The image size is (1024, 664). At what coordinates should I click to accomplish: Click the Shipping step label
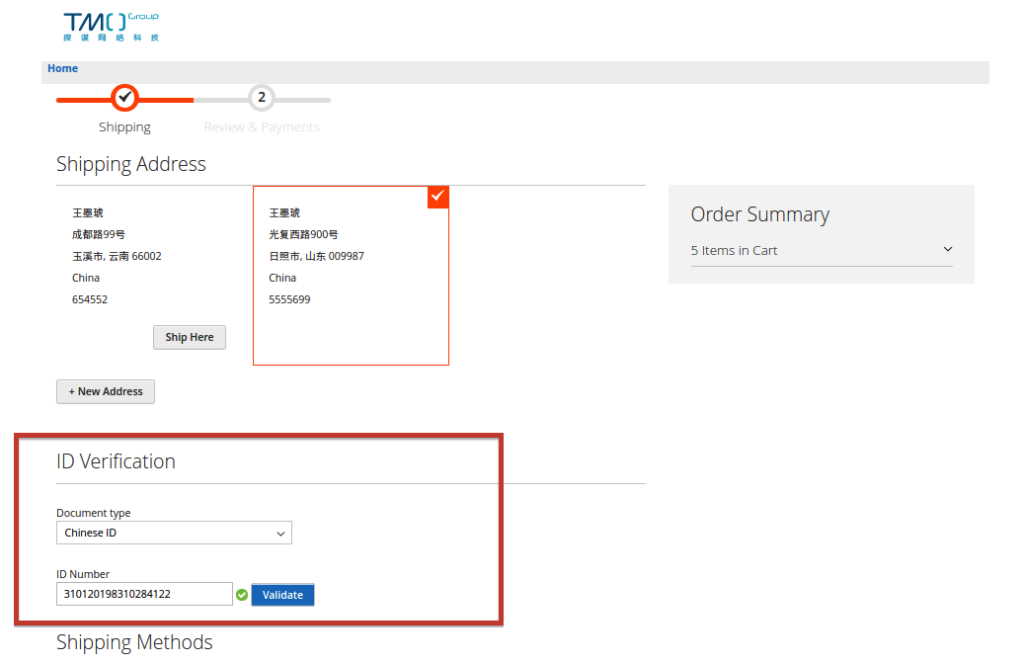125,127
